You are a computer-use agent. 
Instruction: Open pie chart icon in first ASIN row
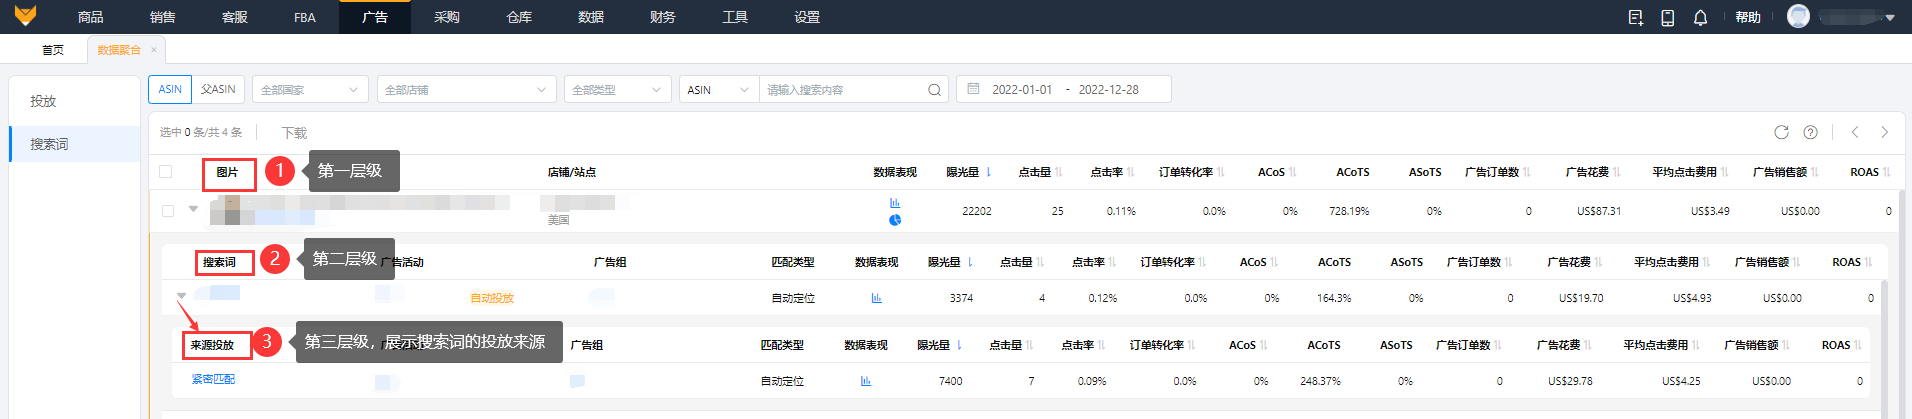[895, 220]
